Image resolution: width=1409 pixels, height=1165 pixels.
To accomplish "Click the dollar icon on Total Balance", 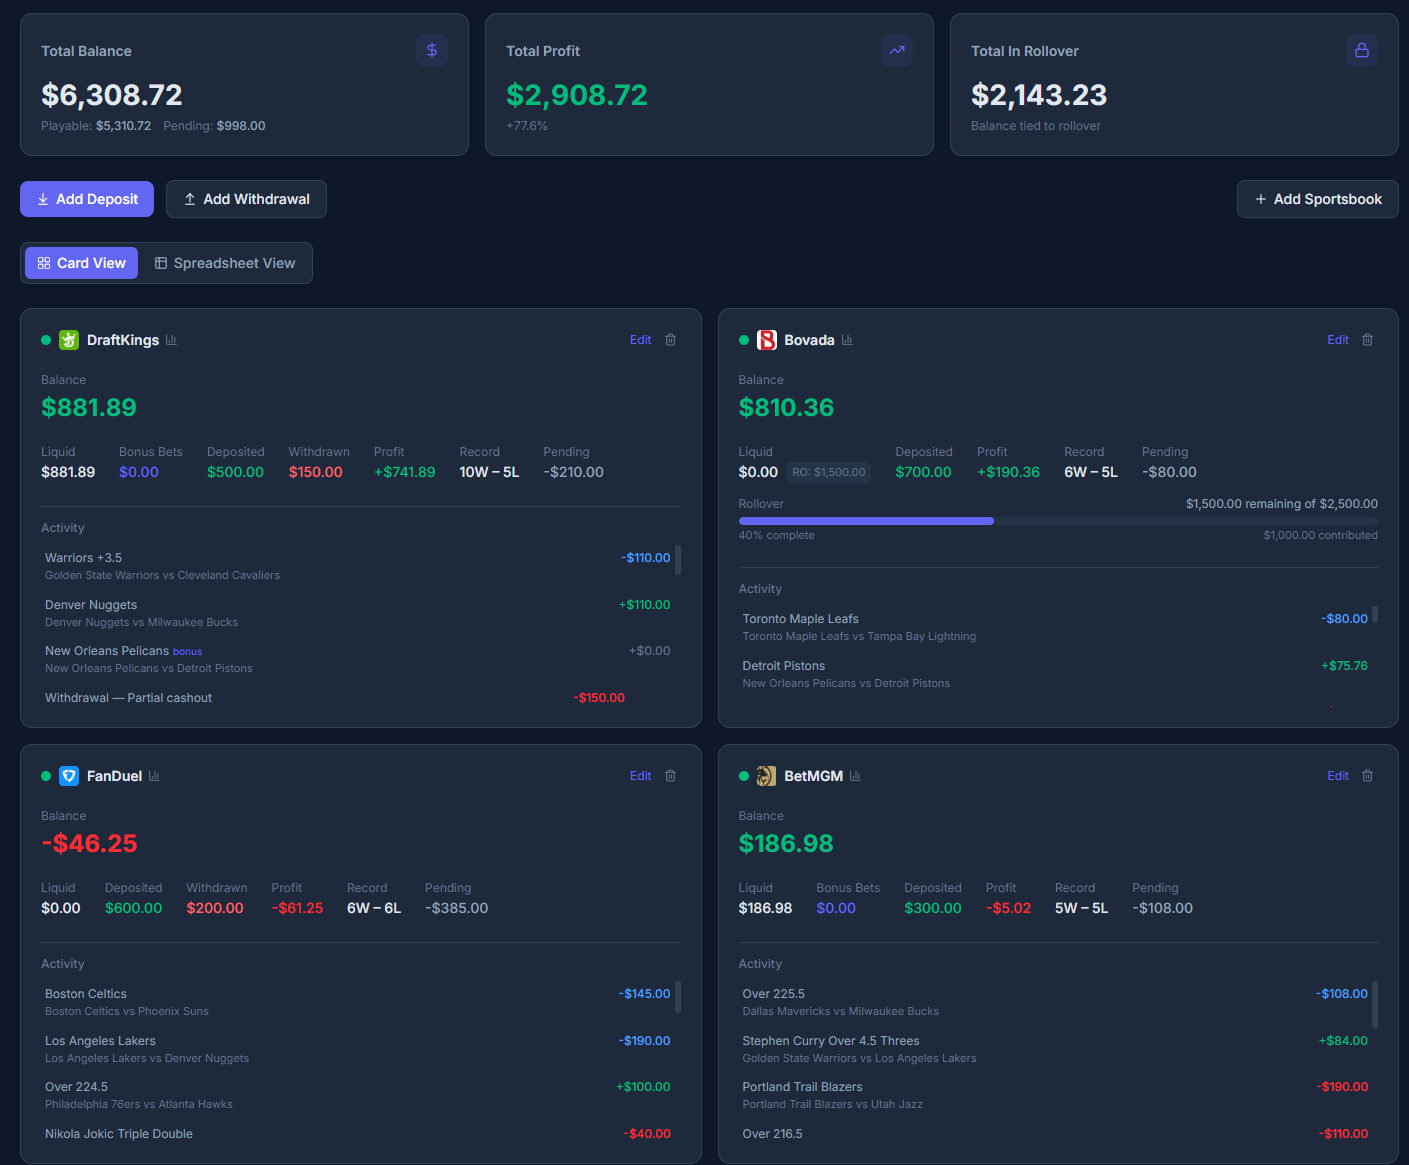I will tap(431, 50).
